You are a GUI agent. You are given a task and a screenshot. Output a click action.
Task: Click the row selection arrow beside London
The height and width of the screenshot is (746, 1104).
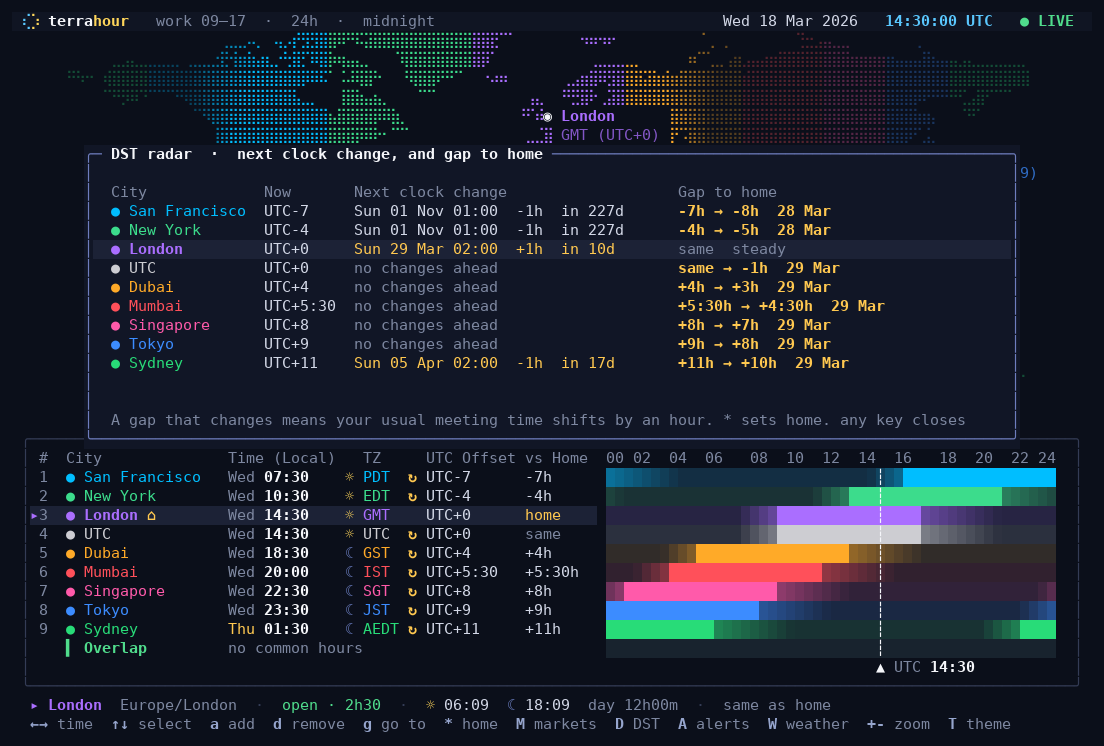coord(34,515)
